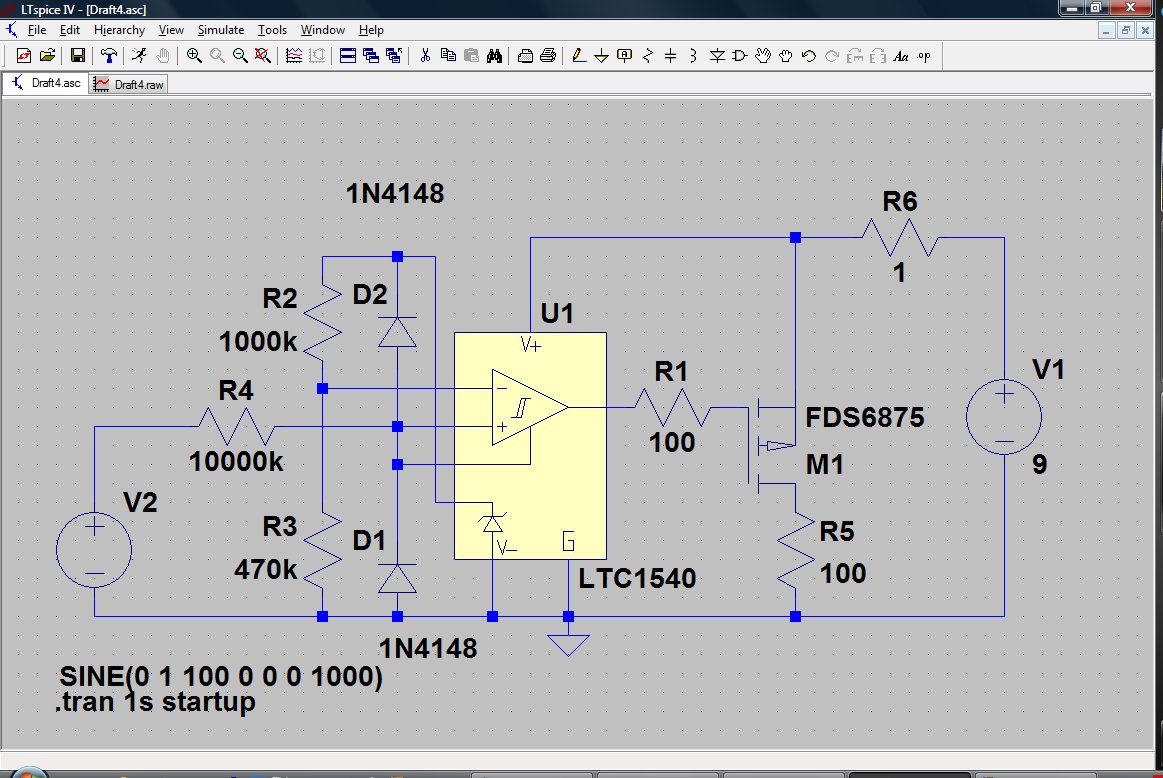1163x778 pixels.
Task: Cut selection with the scissors icon
Action: pyautogui.click(x=425, y=56)
